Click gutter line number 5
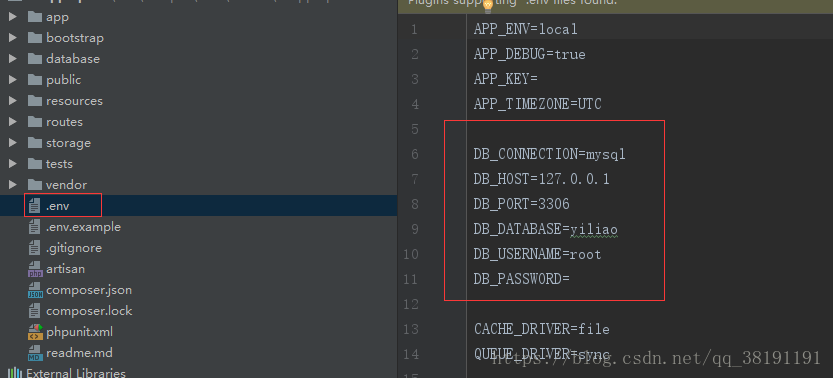833x378 pixels. 415,129
